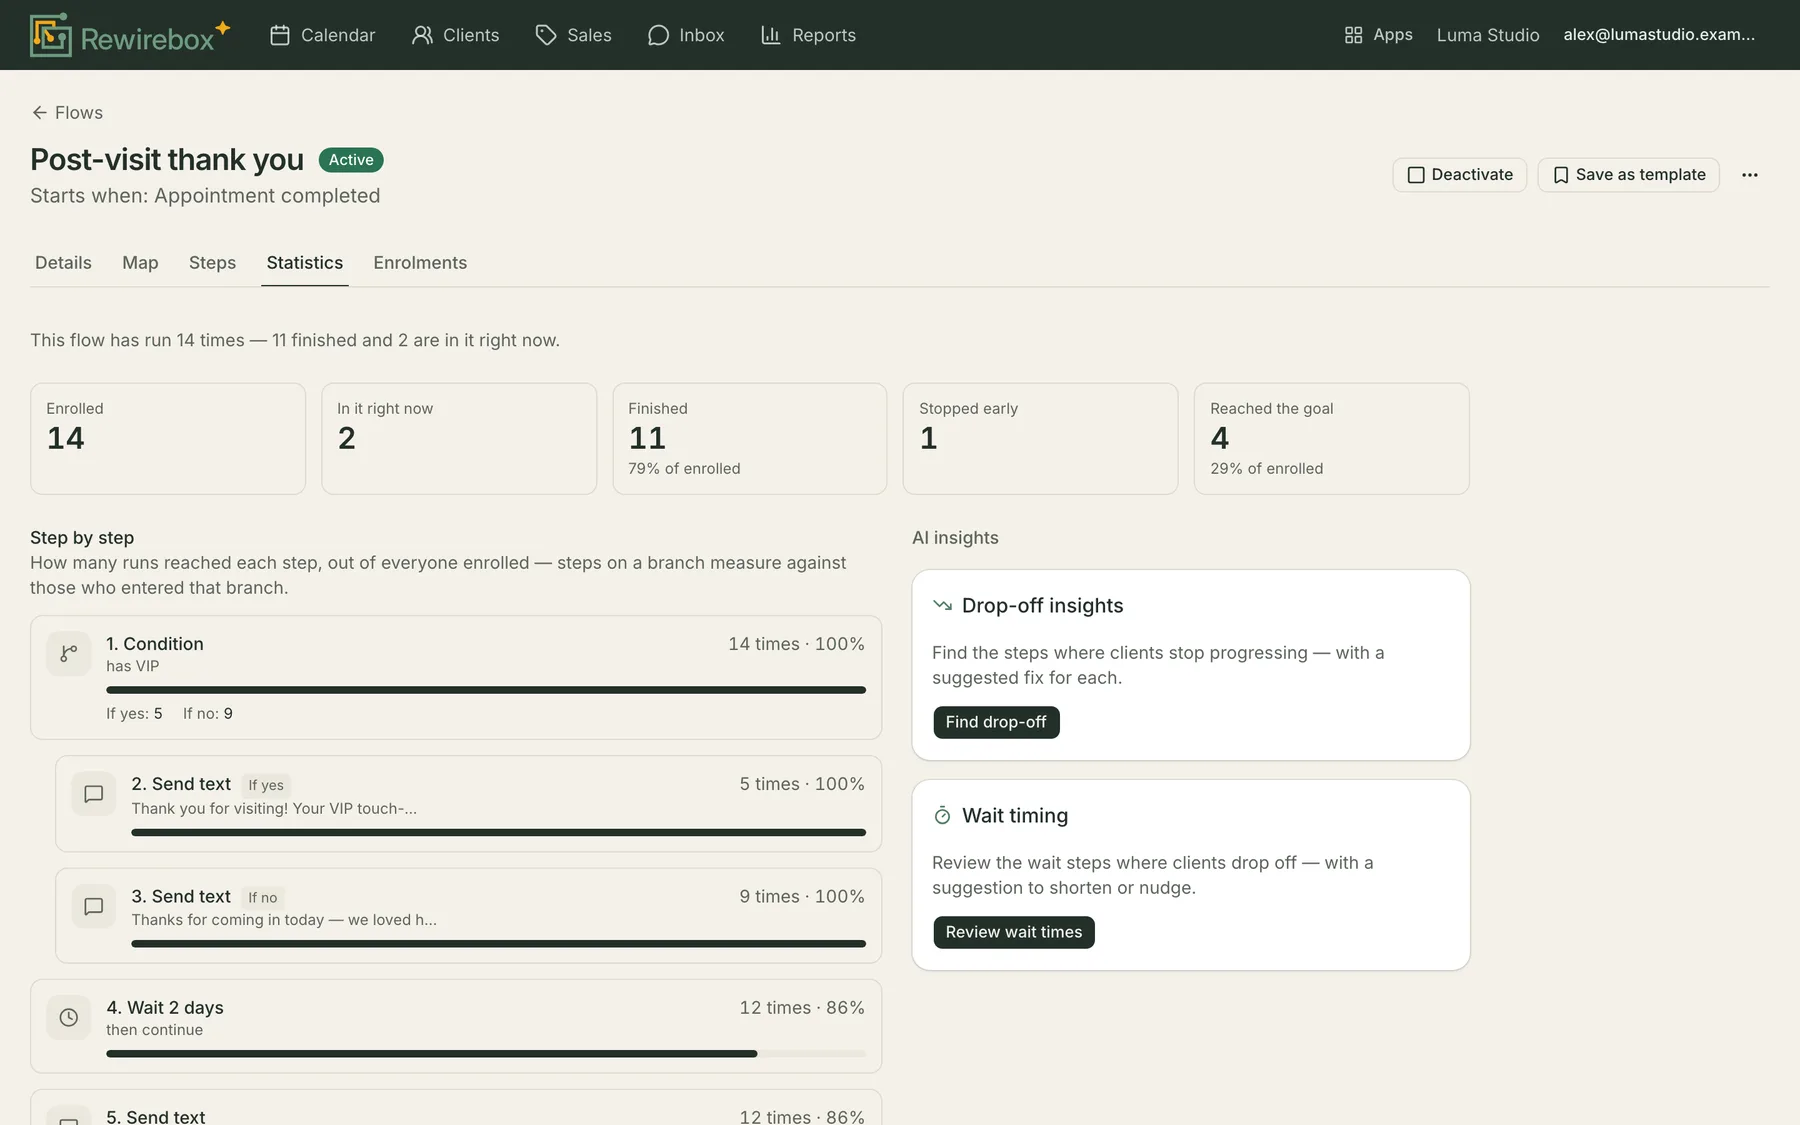
Task: Click '14 times · 100%' value
Action: point(796,644)
